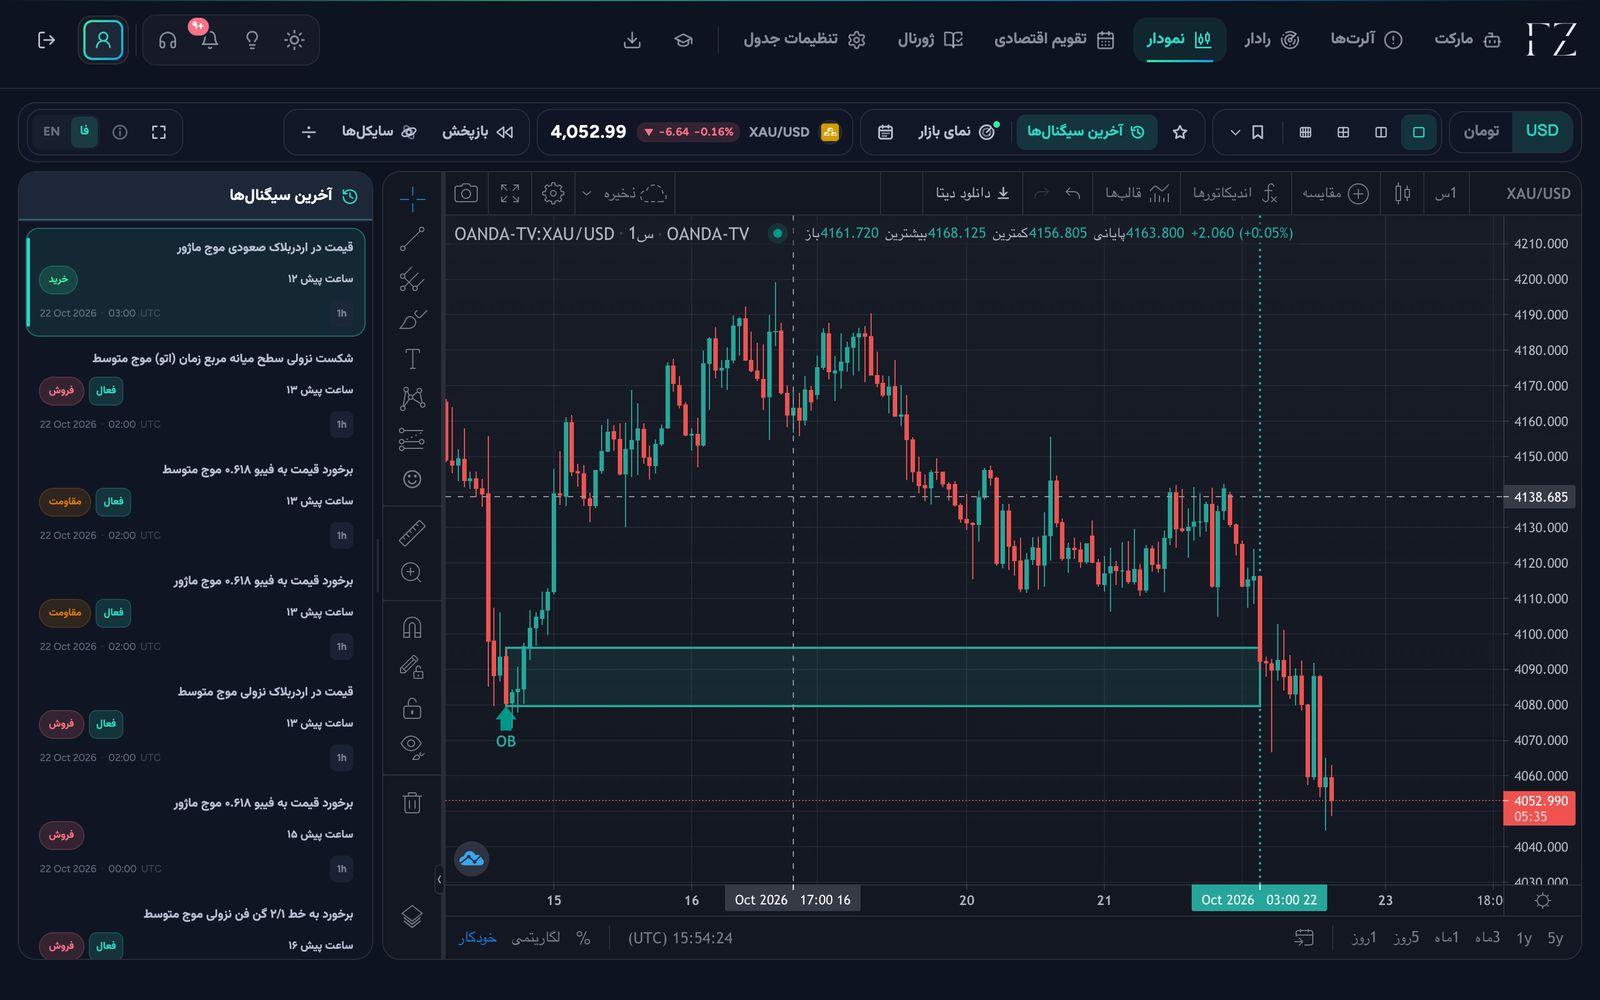Open the UTC timezone selector
1600x1000 pixels.
680,938
